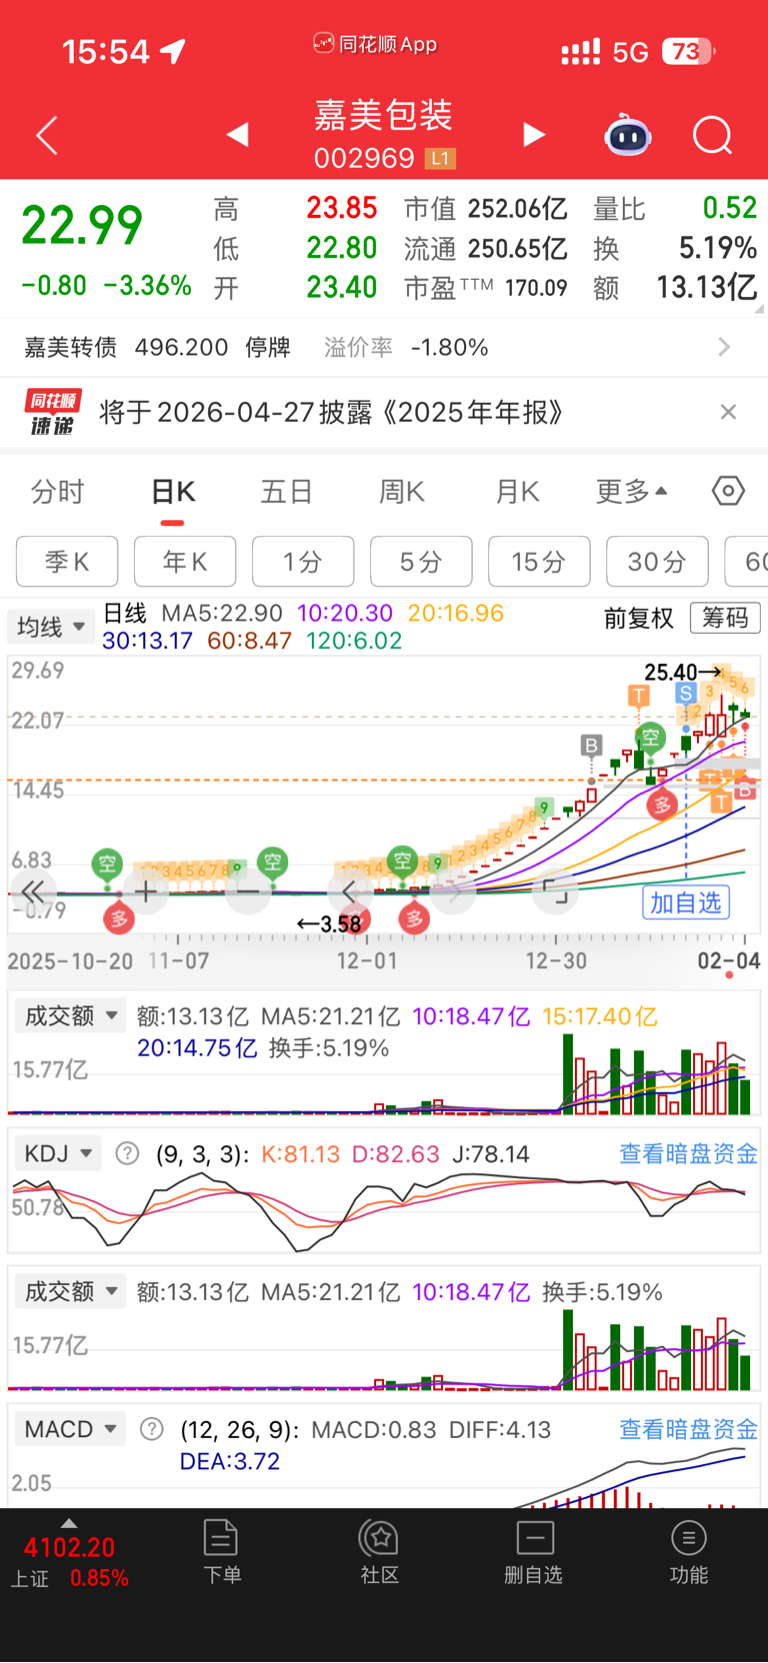This screenshot has height=1663, width=768.
Task: Open the MACD indicator dropdown
Action: click(x=70, y=1430)
